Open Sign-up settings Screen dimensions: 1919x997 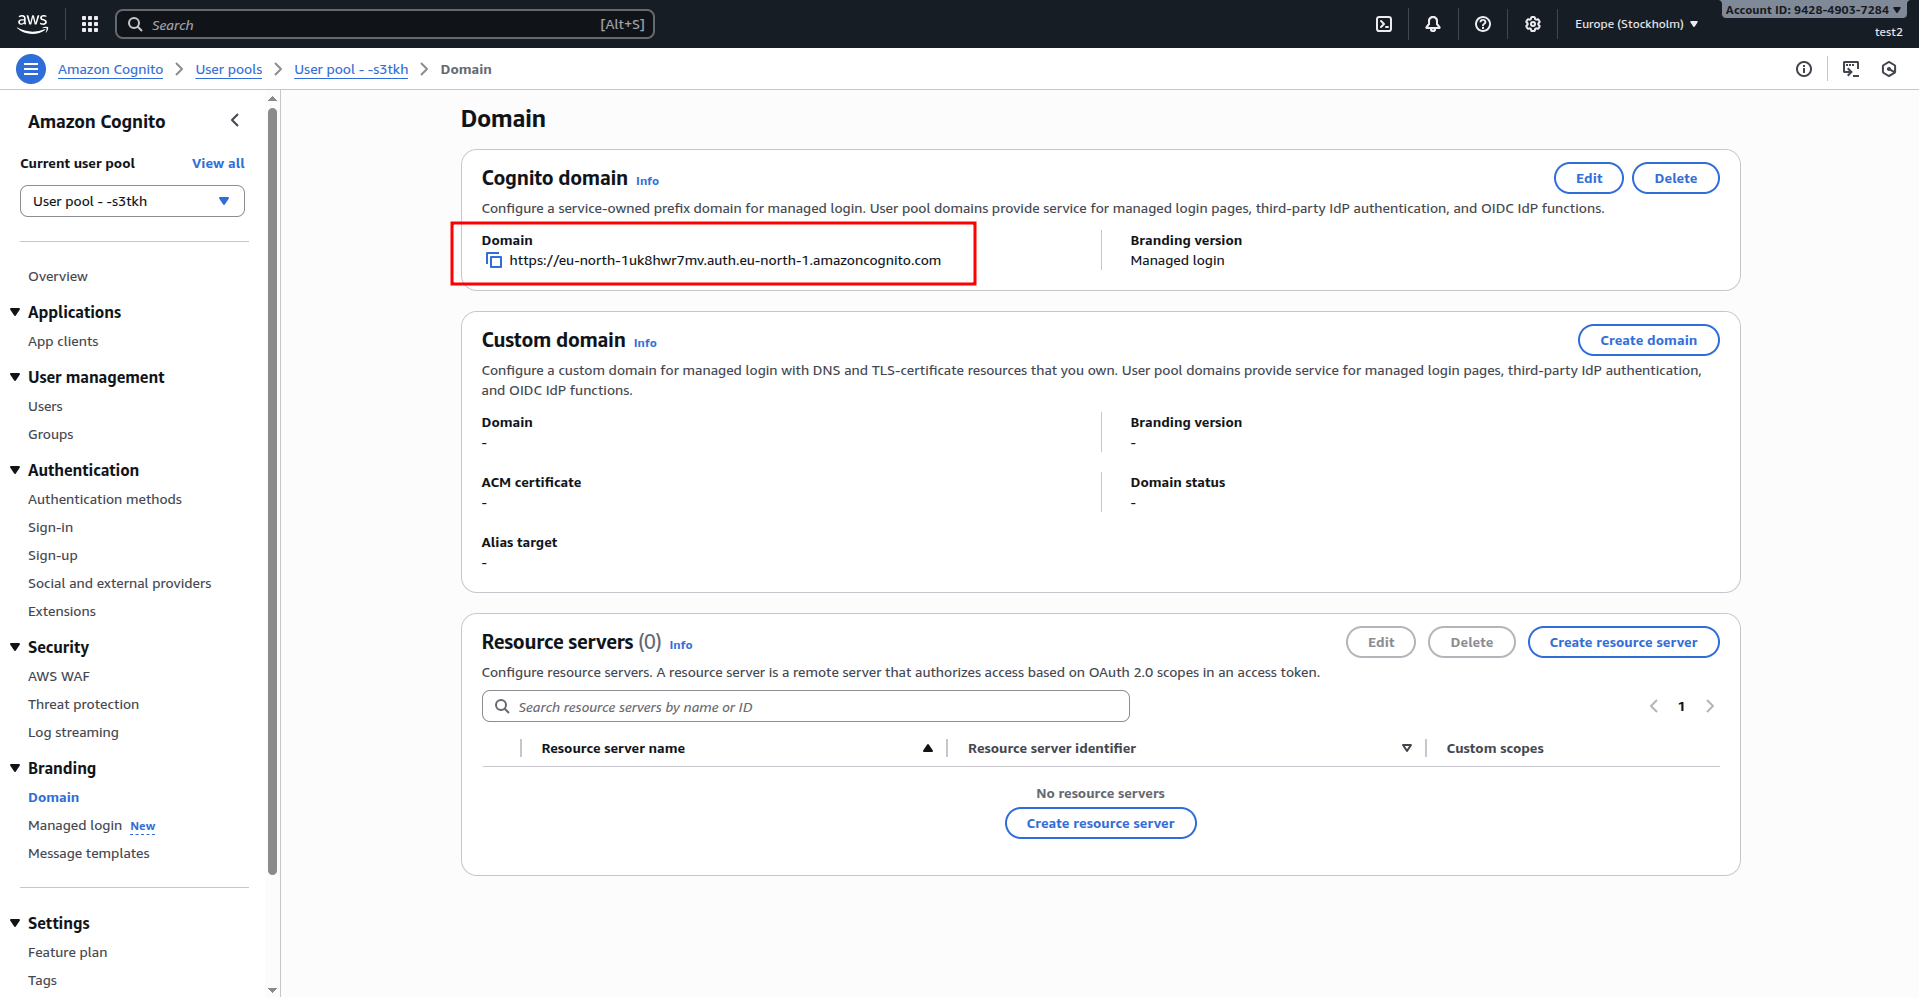tap(53, 555)
